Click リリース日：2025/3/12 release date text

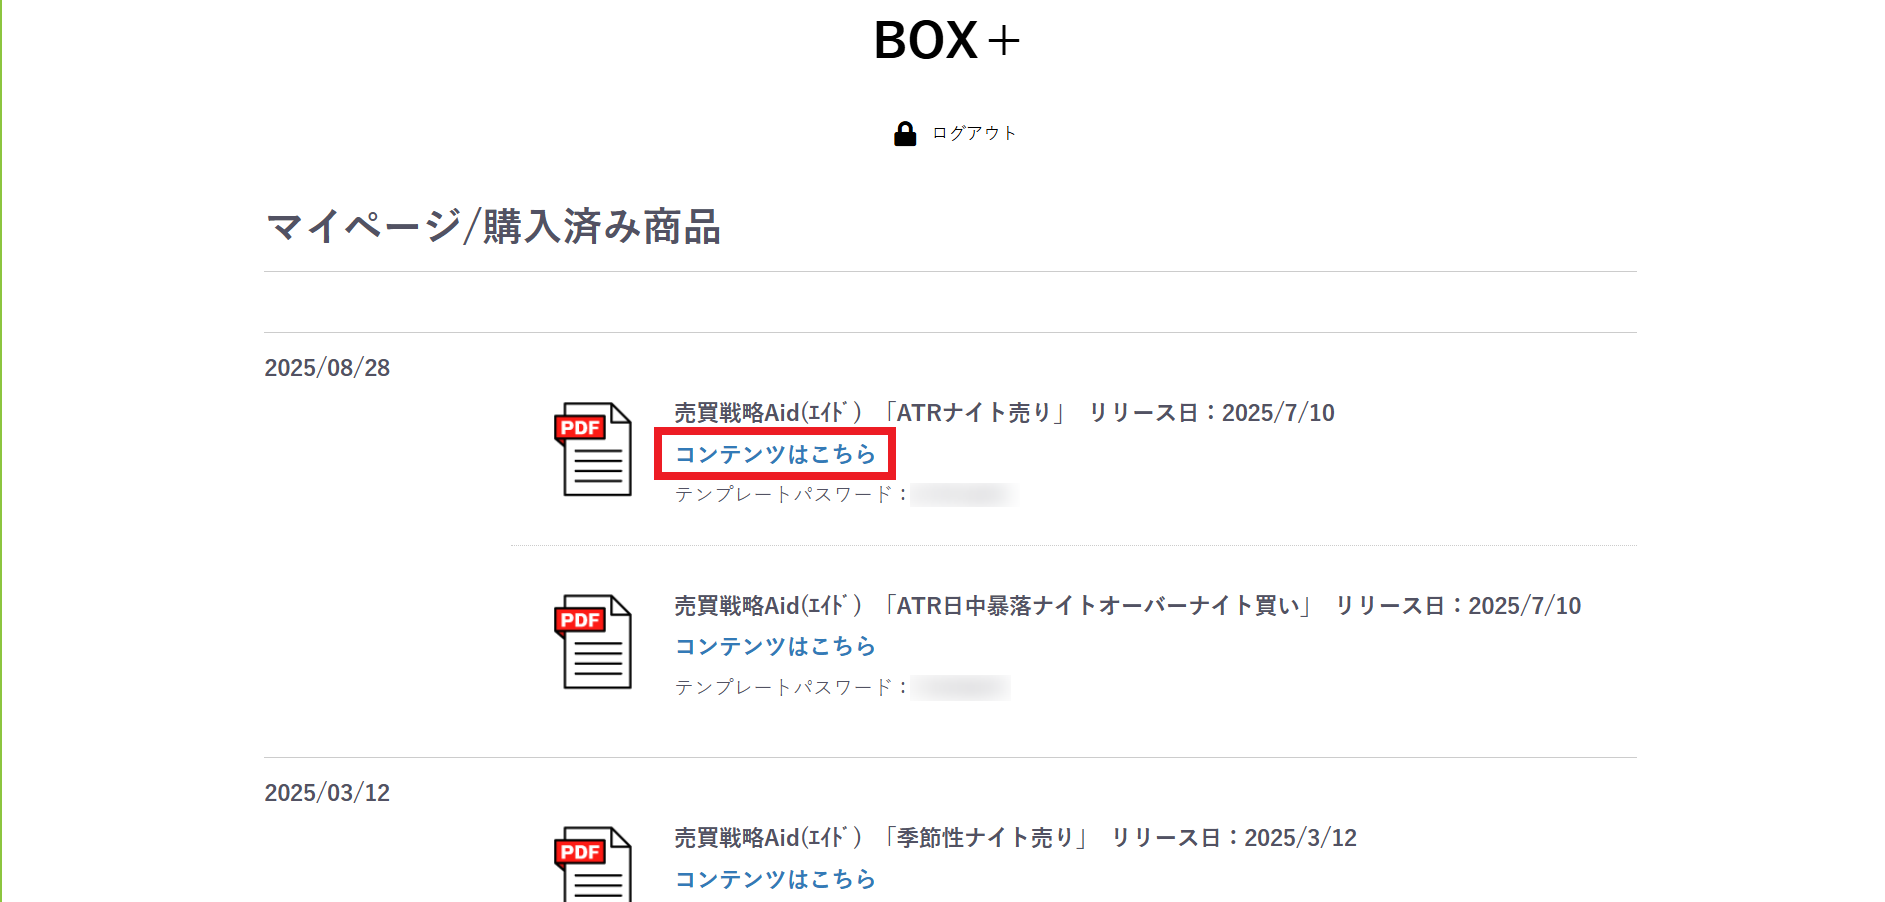(x=1234, y=838)
